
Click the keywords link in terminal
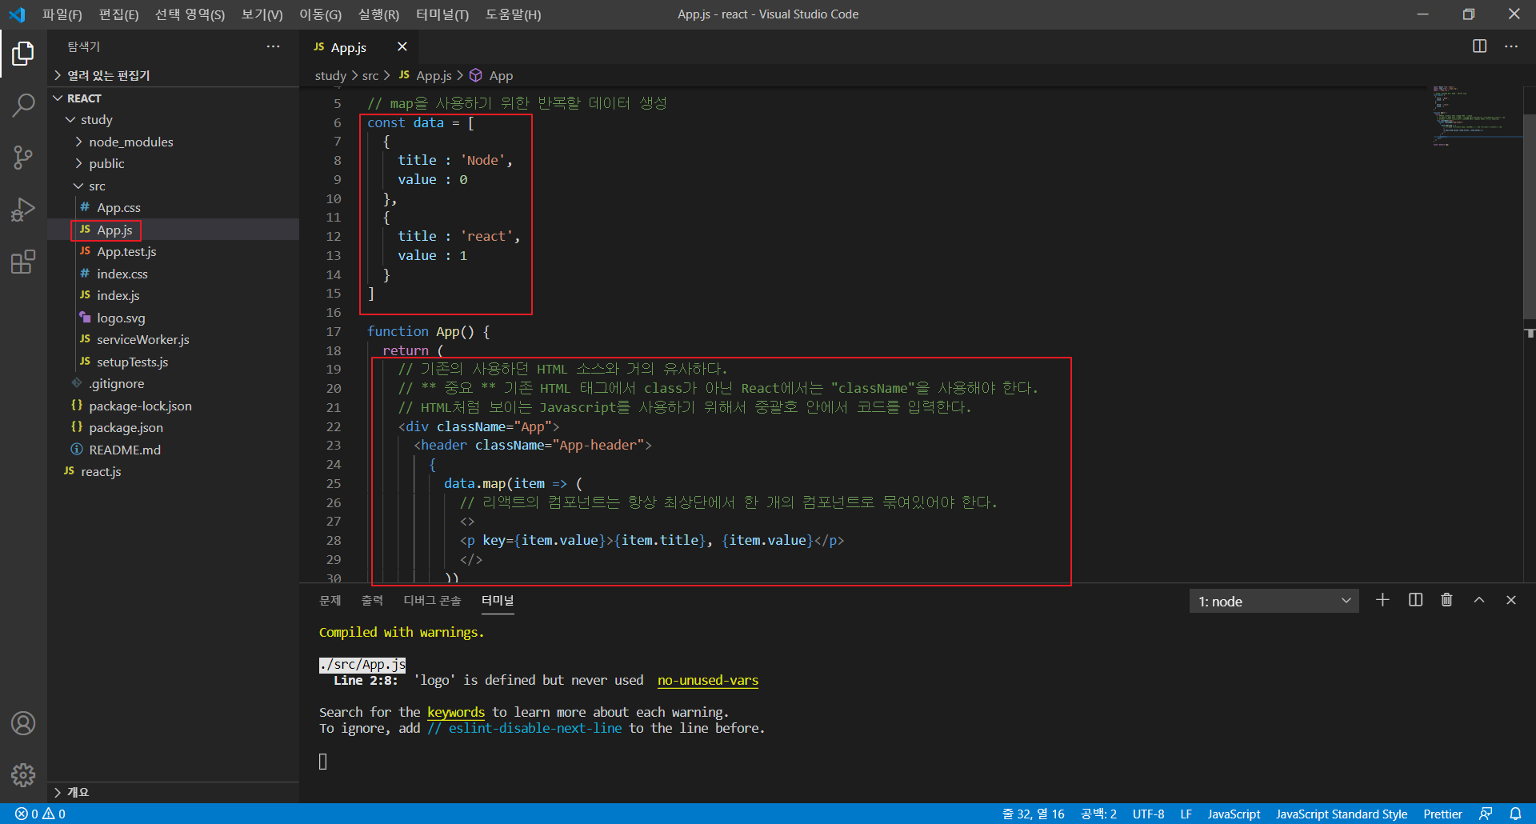click(456, 713)
